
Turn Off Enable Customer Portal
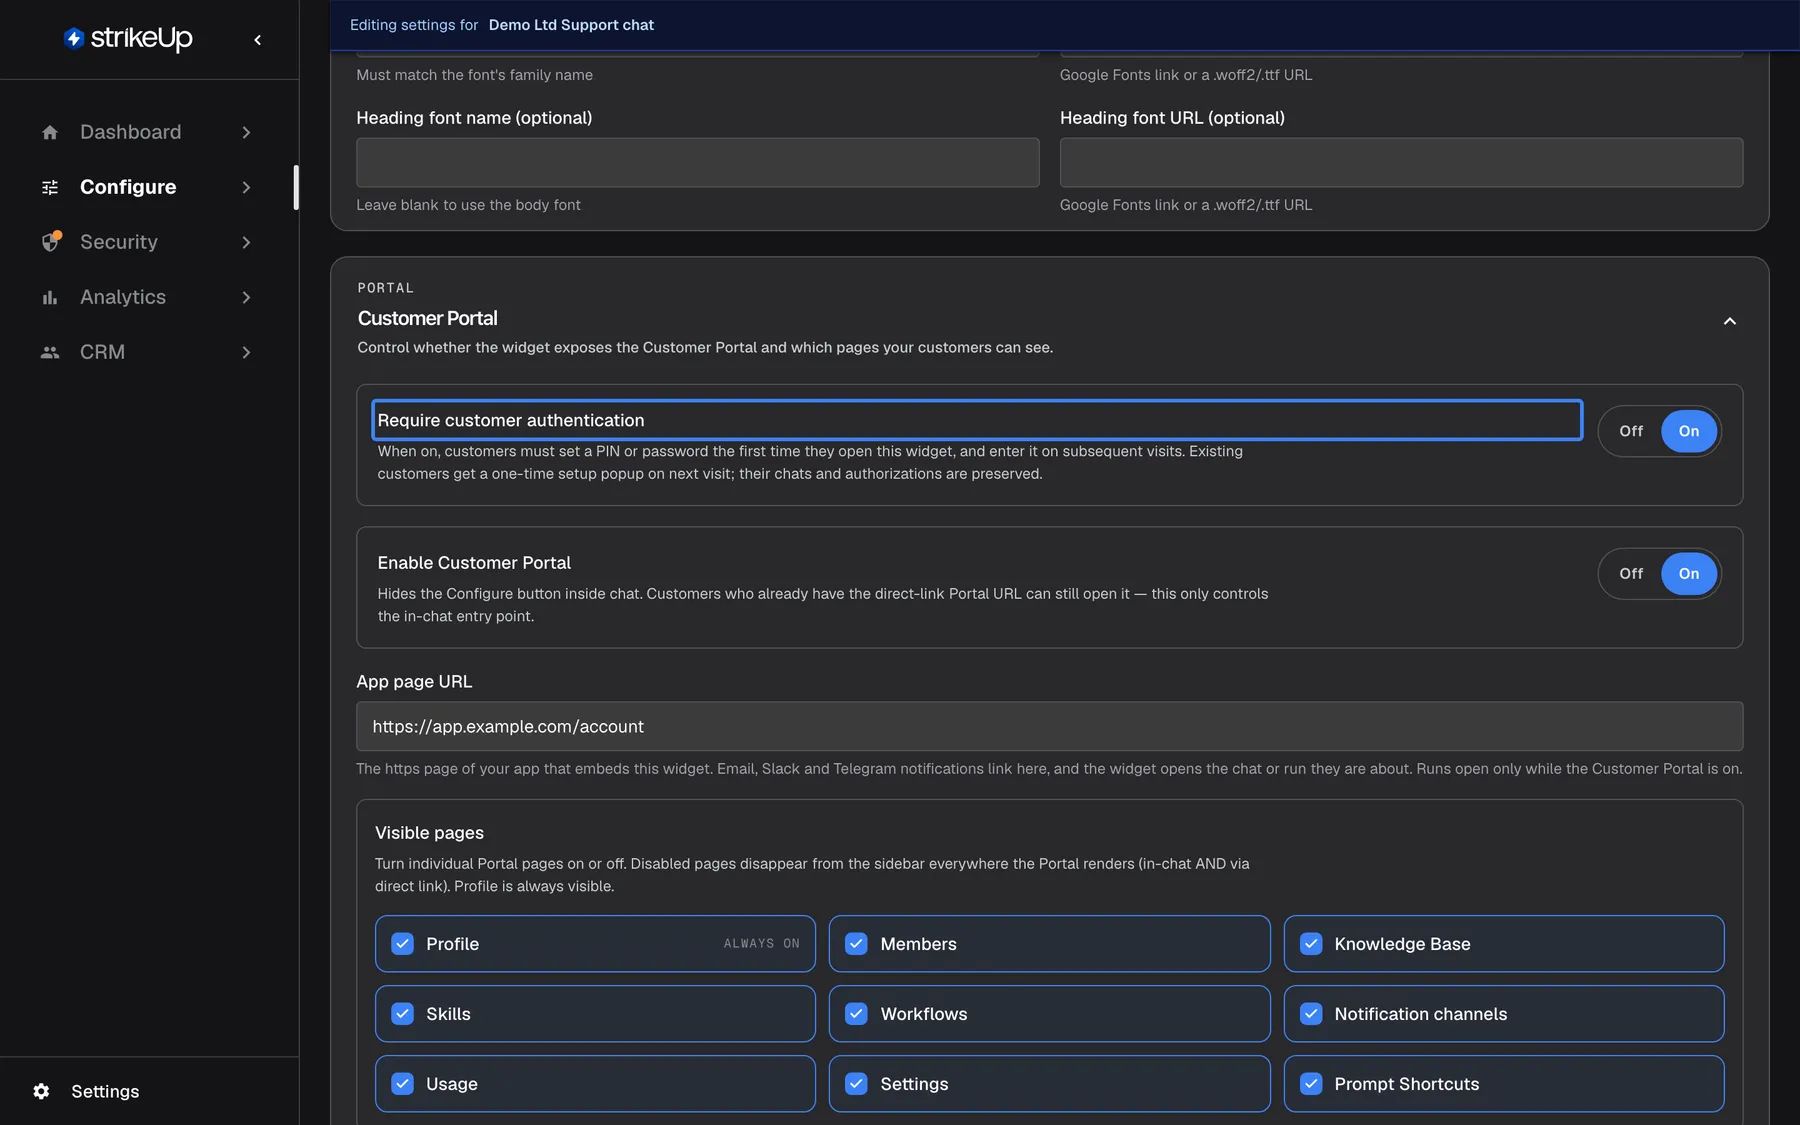(1631, 574)
